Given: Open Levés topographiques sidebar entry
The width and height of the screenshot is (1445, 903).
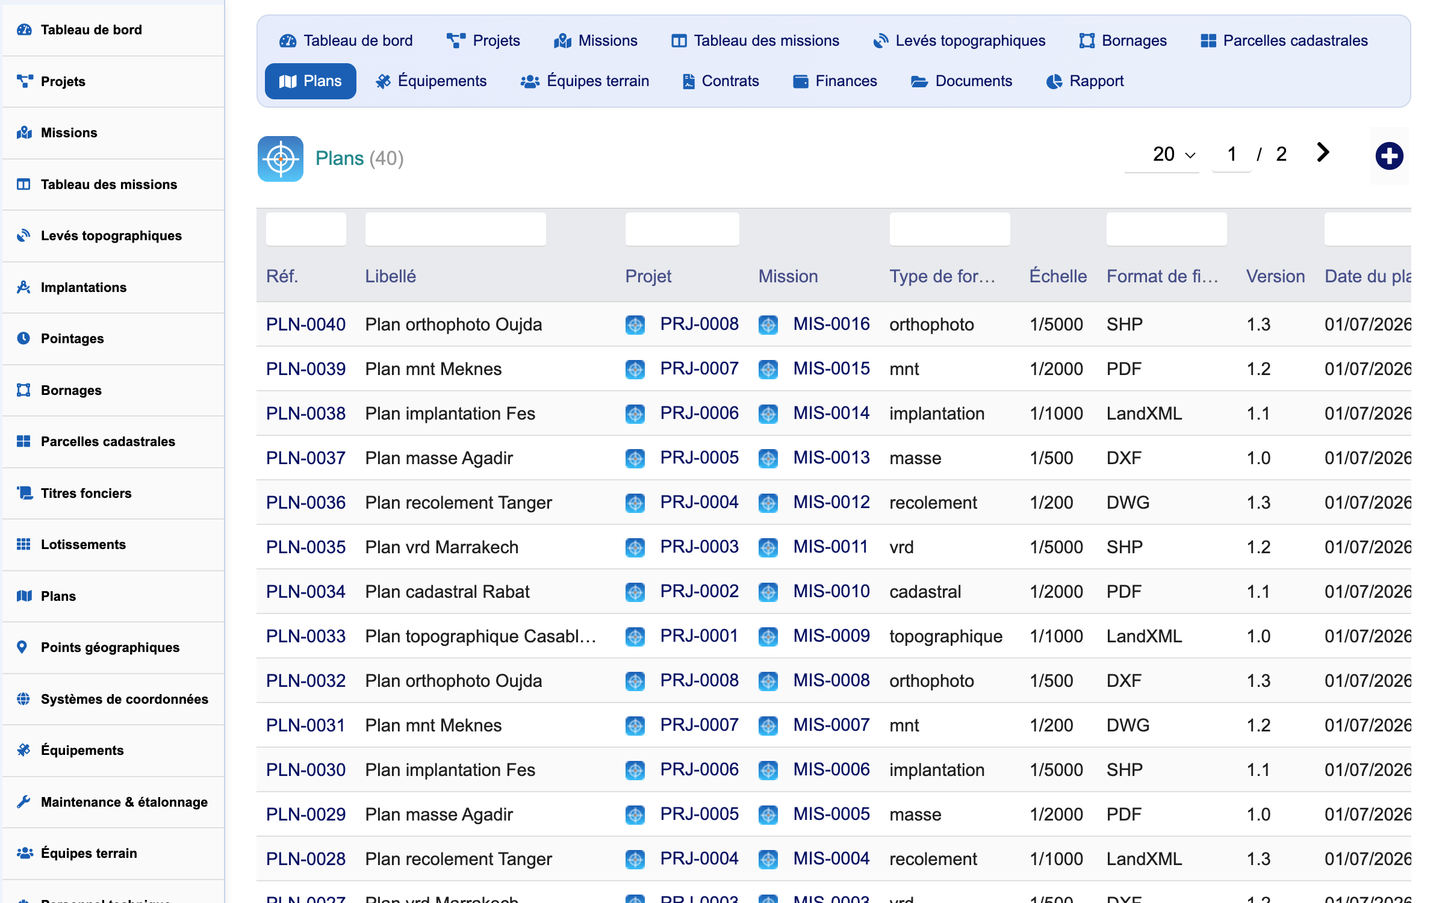Looking at the screenshot, I should [112, 236].
